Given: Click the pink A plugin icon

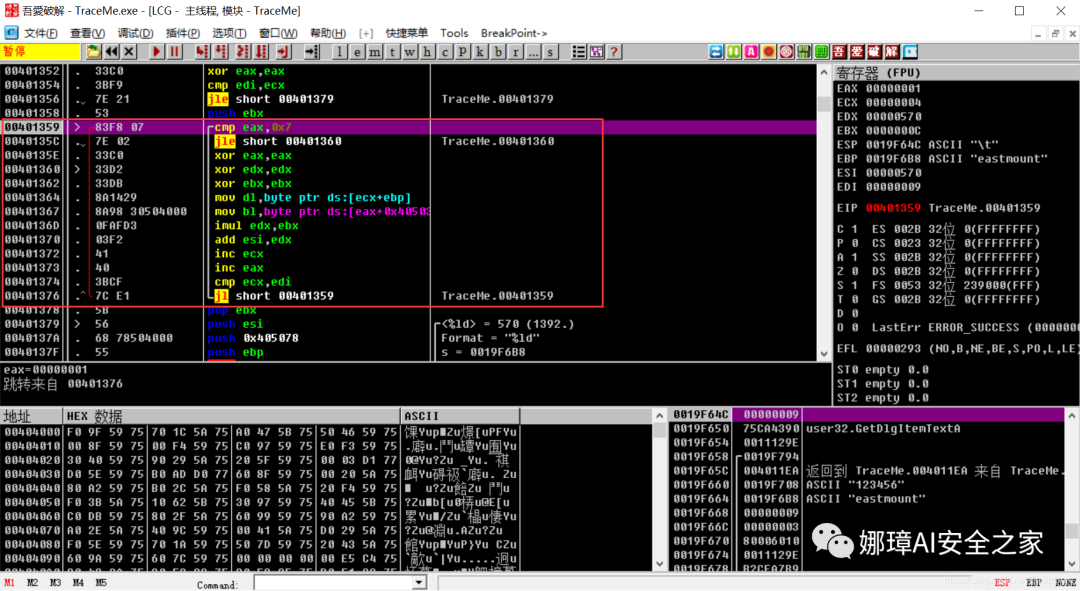Looking at the screenshot, I should pyautogui.click(x=751, y=52).
